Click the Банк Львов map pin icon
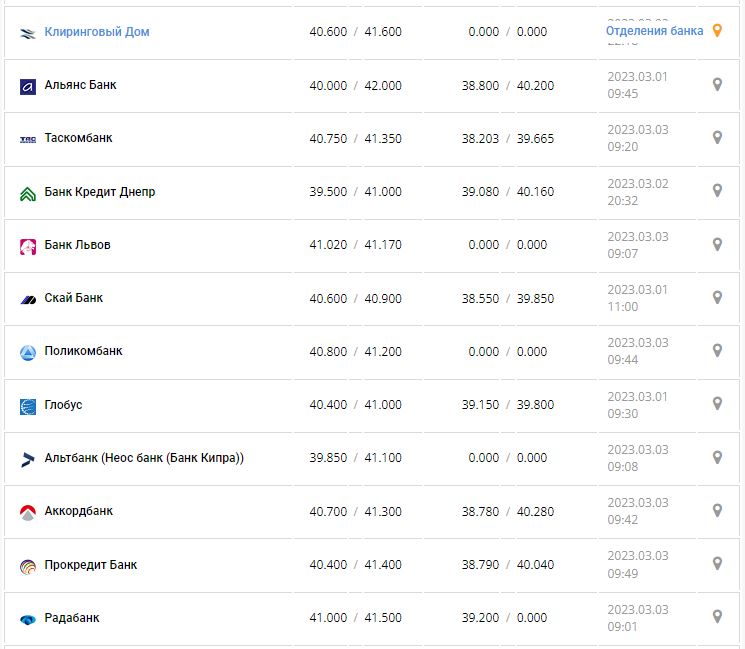Image resolution: width=745 pixels, height=649 pixels. click(716, 244)
